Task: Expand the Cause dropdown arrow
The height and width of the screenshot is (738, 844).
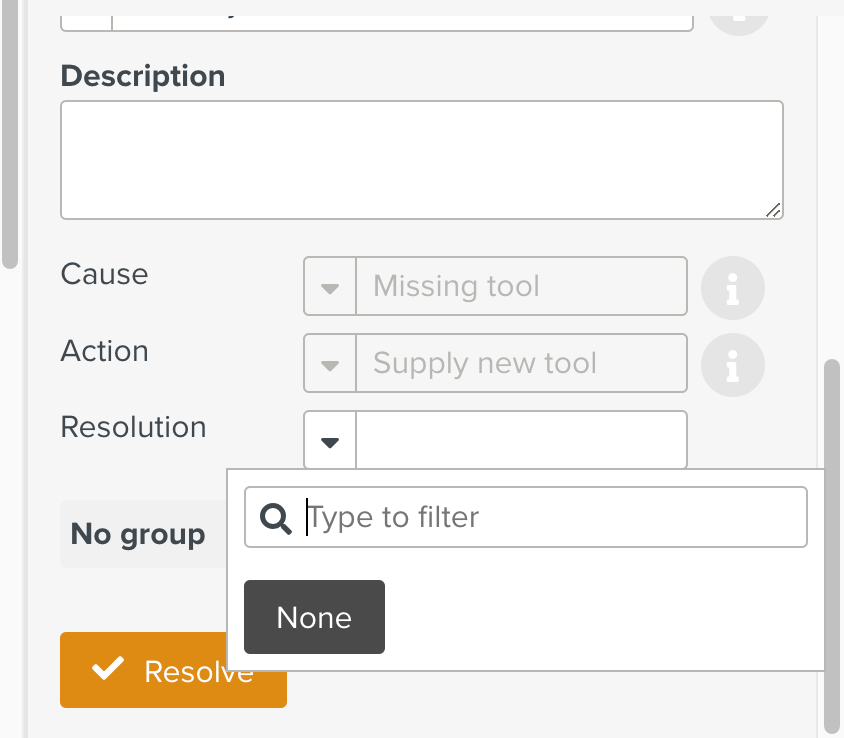Action: [x=330, y=288]
